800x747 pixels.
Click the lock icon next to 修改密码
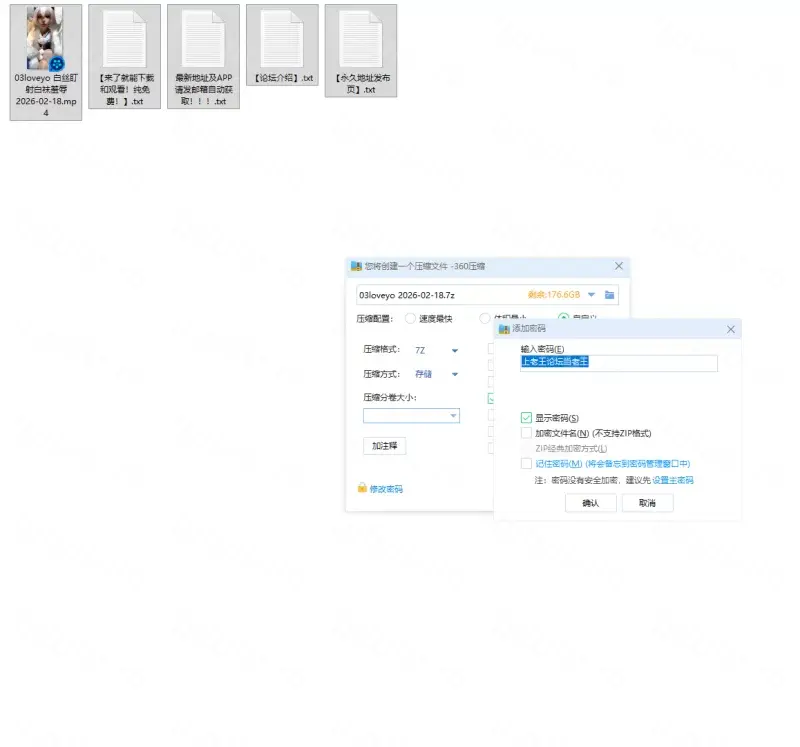pyautogui.click(x=362, y=488)
